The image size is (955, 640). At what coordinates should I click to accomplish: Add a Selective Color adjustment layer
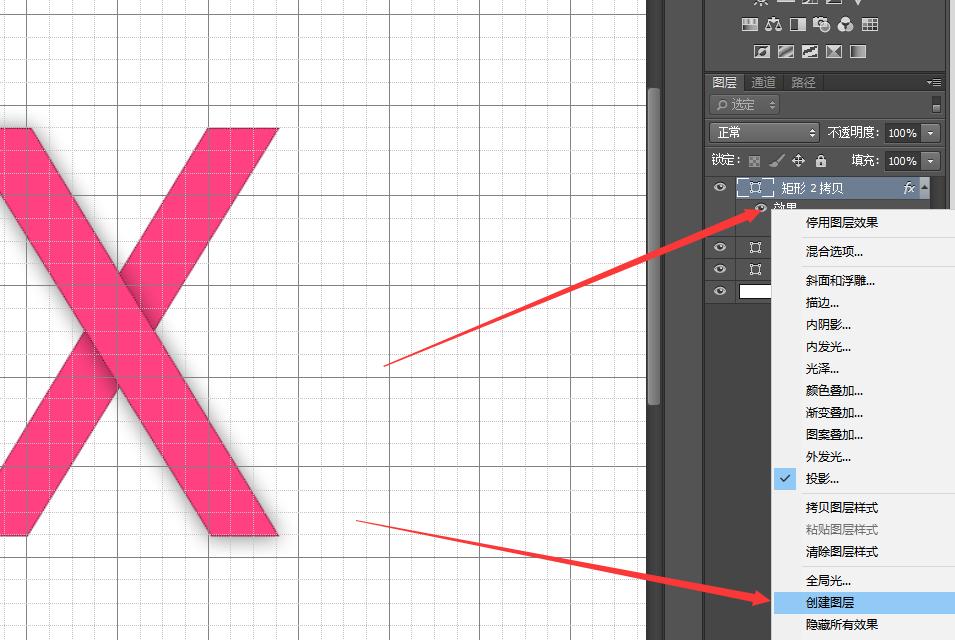click(x=834, y=52)
